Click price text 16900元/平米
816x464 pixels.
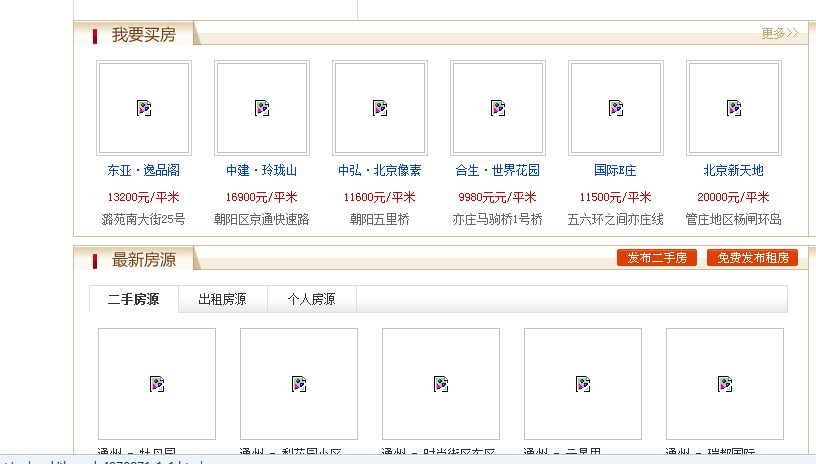(262, 197)
